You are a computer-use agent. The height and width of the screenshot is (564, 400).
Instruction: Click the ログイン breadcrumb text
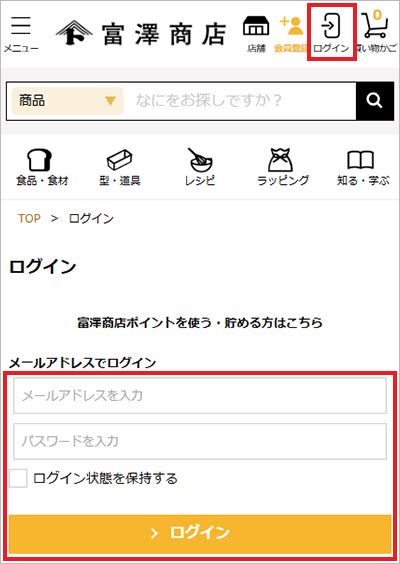[91, 218]
